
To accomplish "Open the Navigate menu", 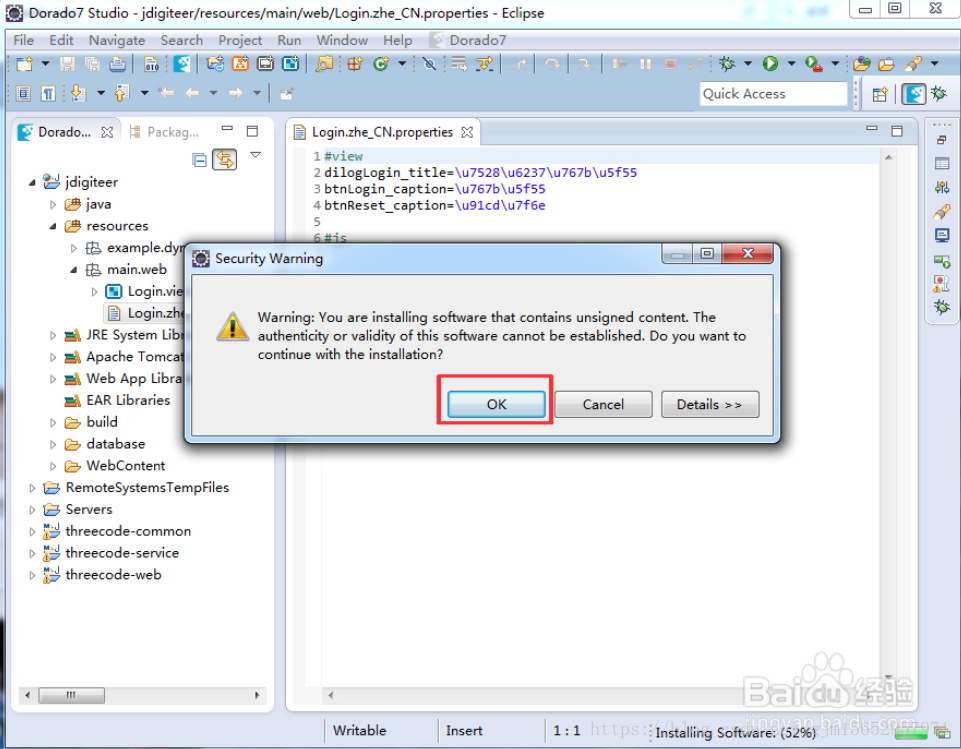I will pyautogui.click(x=116, y=40).
